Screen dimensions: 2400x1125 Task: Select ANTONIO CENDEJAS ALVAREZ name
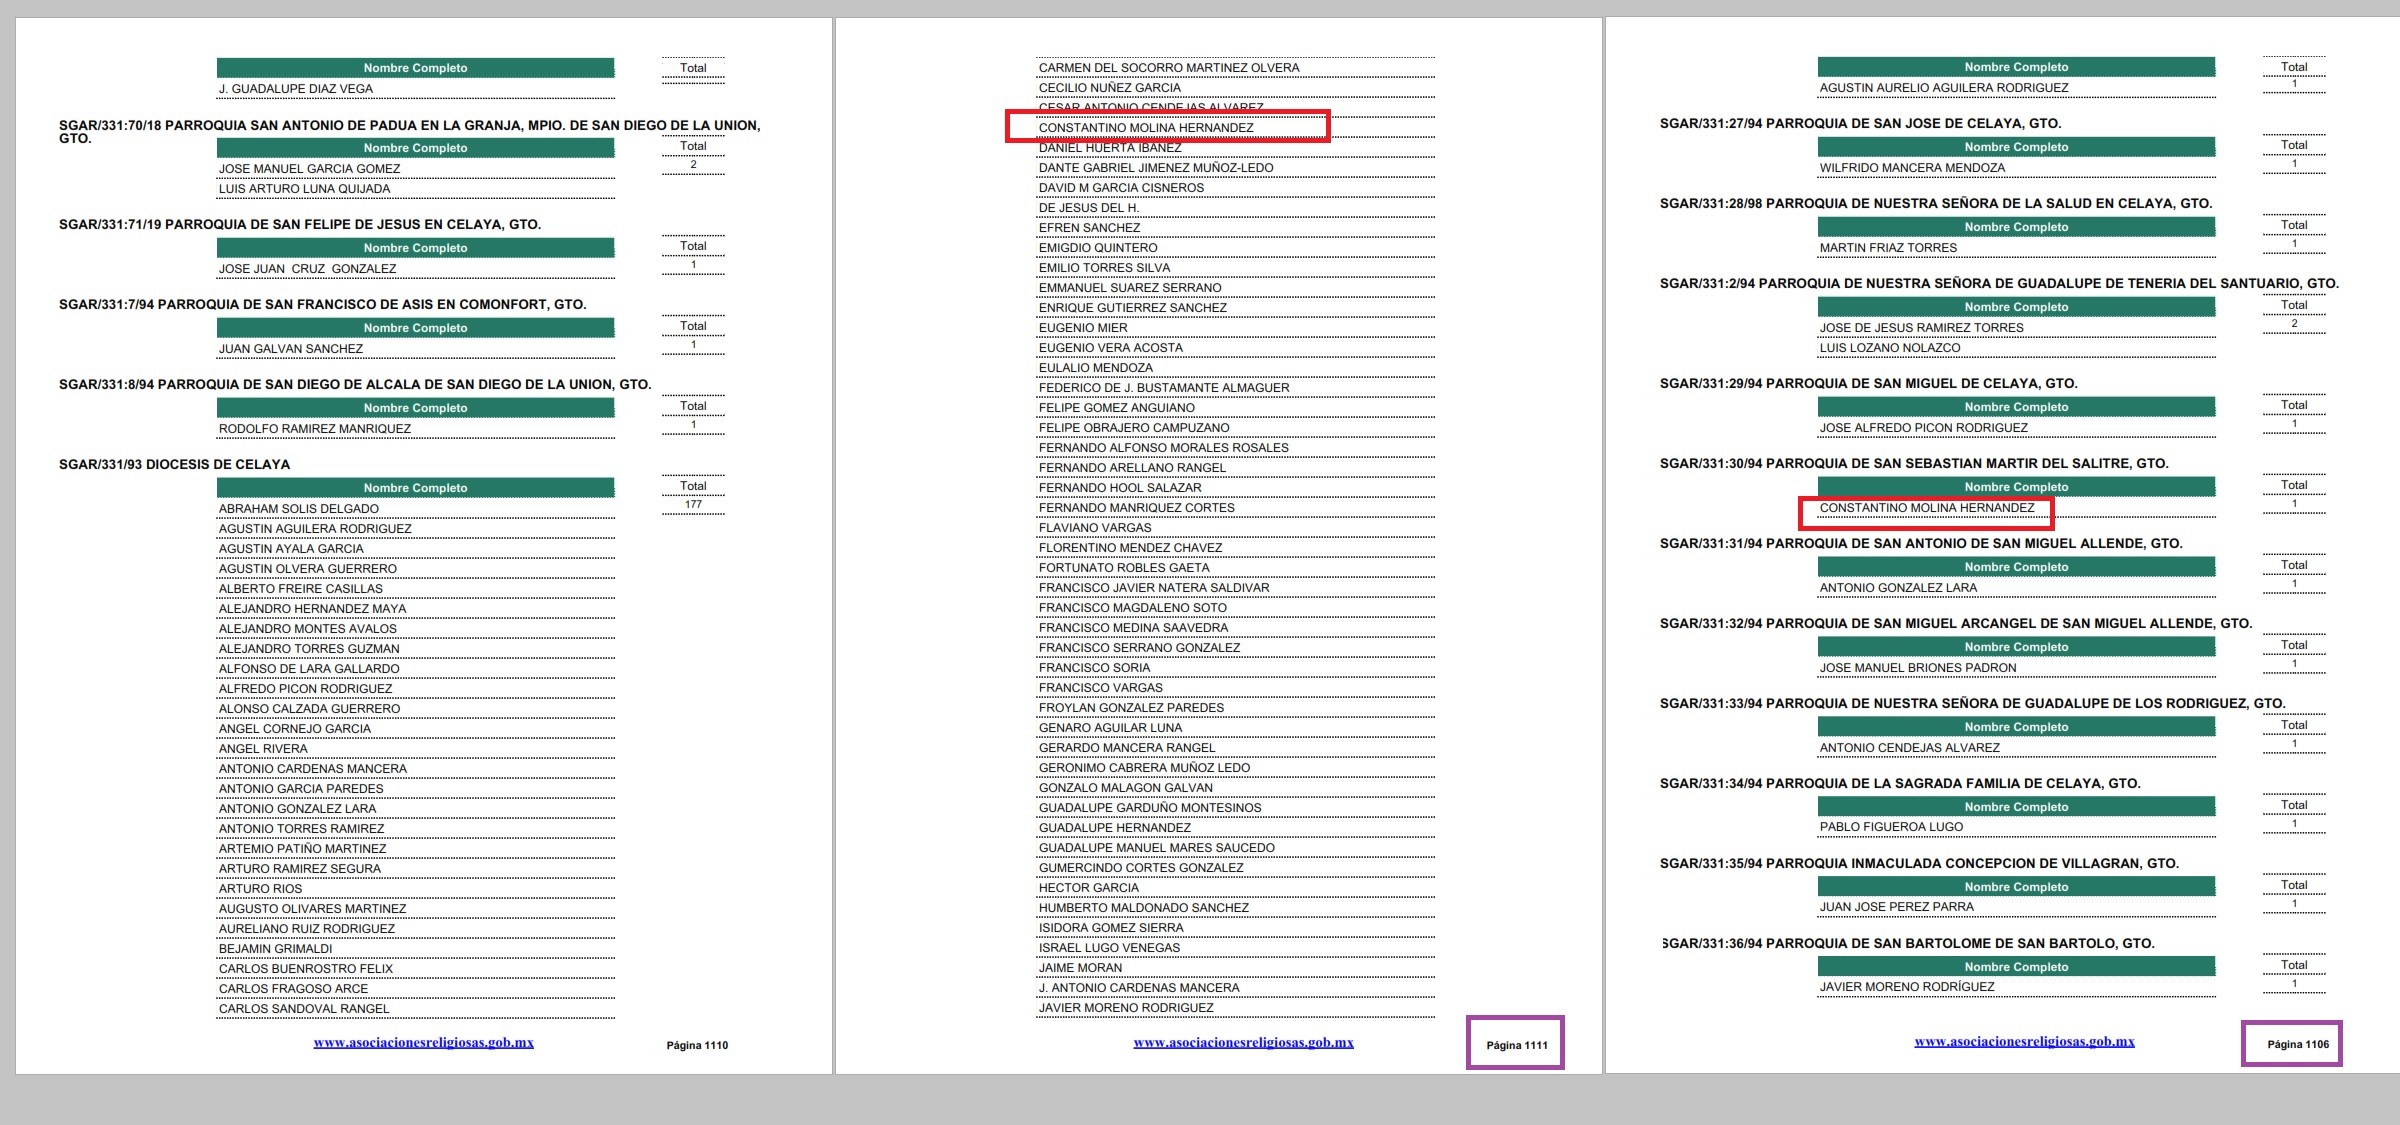[x=1910, y=747]
